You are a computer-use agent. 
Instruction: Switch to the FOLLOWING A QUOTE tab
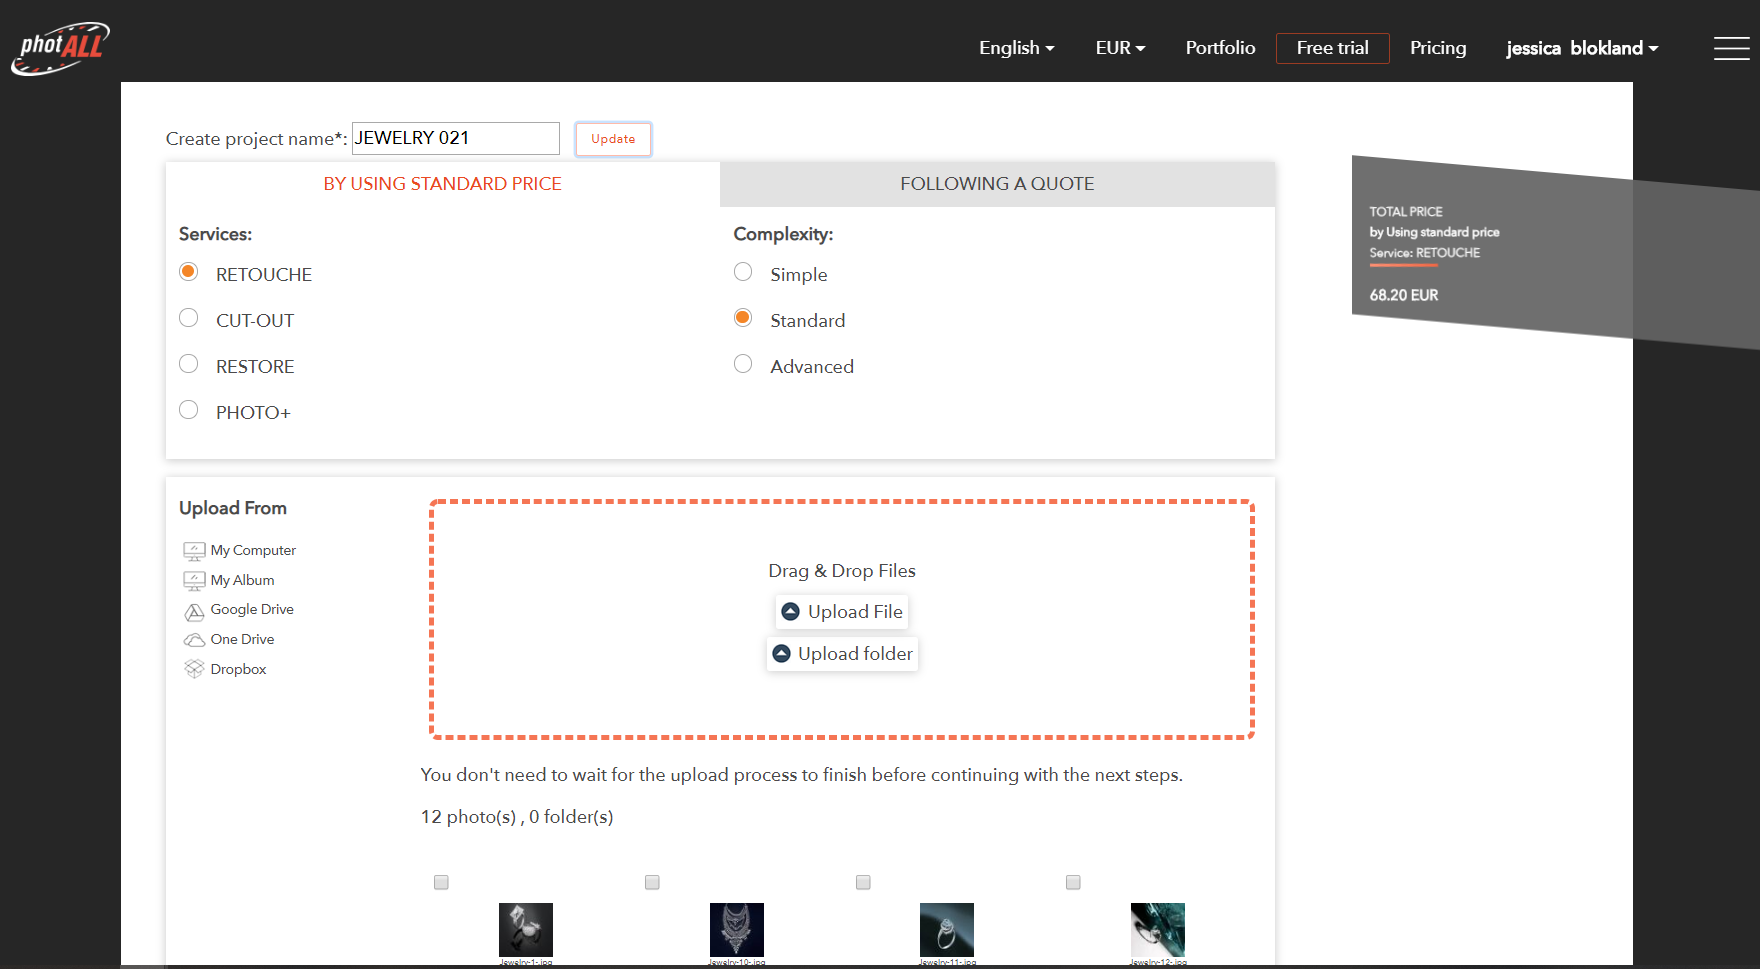click(x=997, y=184)
